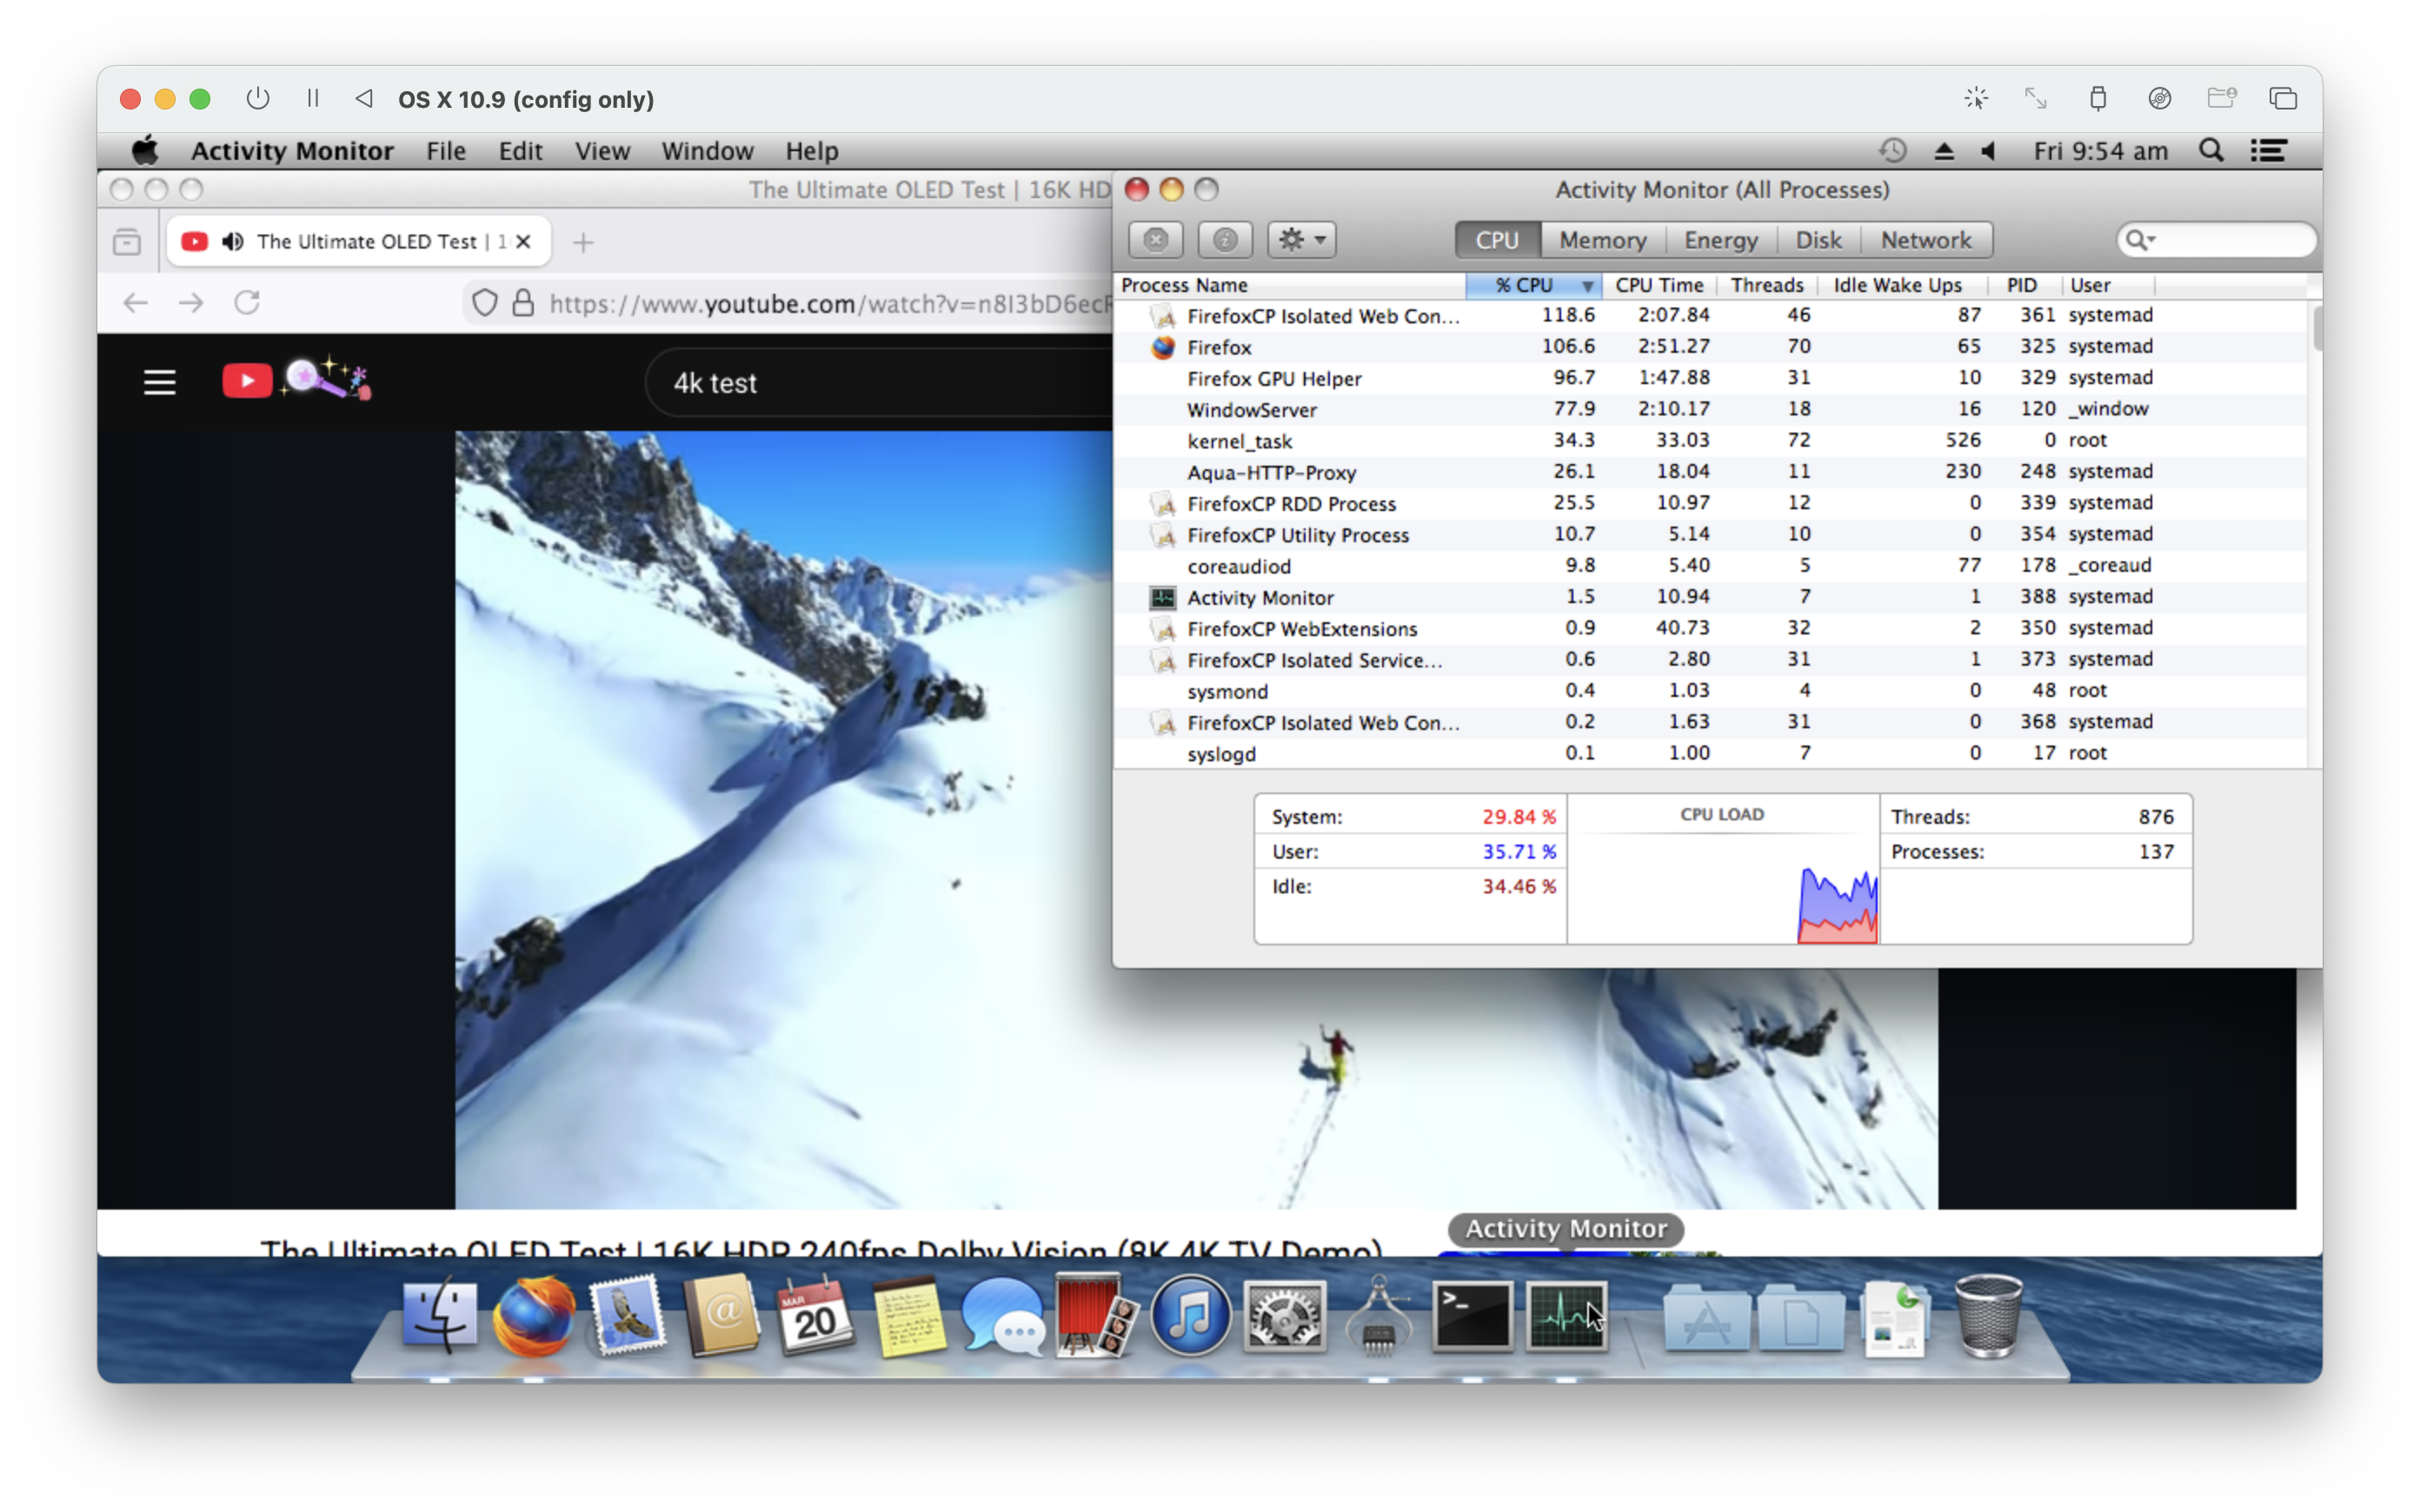
Task: Open the YouTube hamburger guide menu
Action: (x=160, y=382)
